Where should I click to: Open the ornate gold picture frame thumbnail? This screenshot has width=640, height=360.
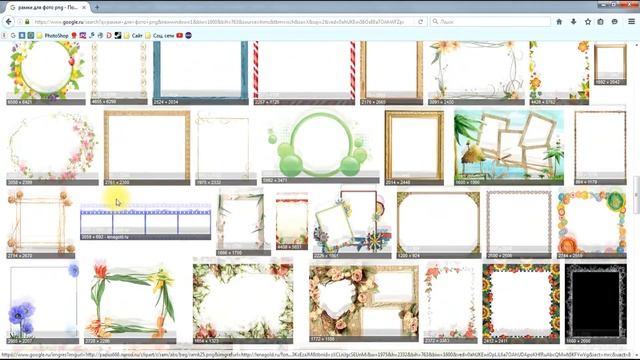[x=414, y=148]
